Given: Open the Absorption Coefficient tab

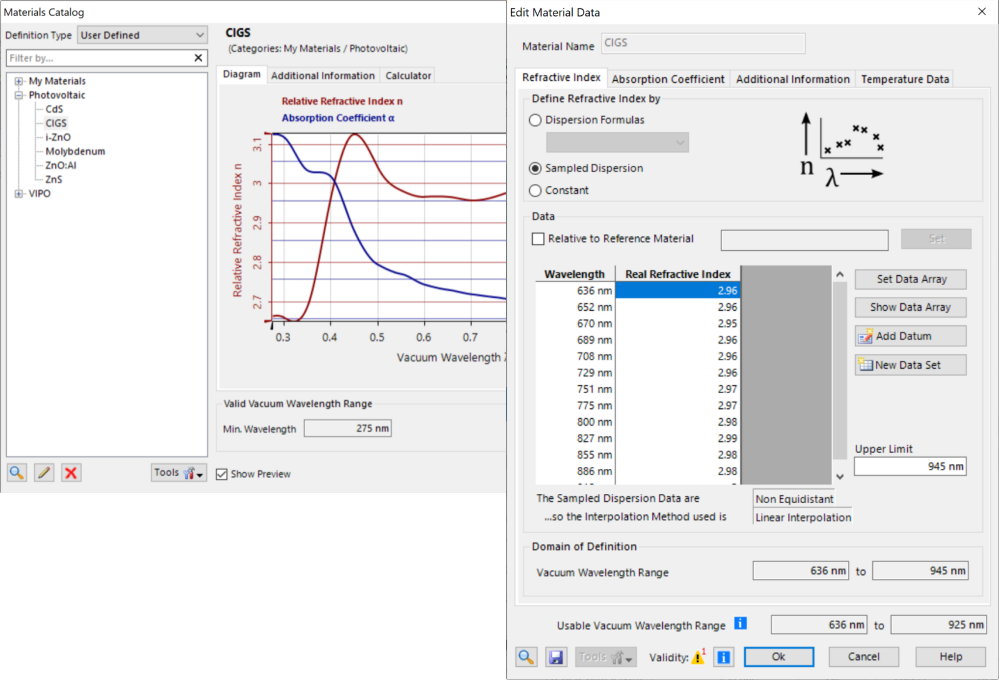Looking at the screenshot, I should 668,79.
